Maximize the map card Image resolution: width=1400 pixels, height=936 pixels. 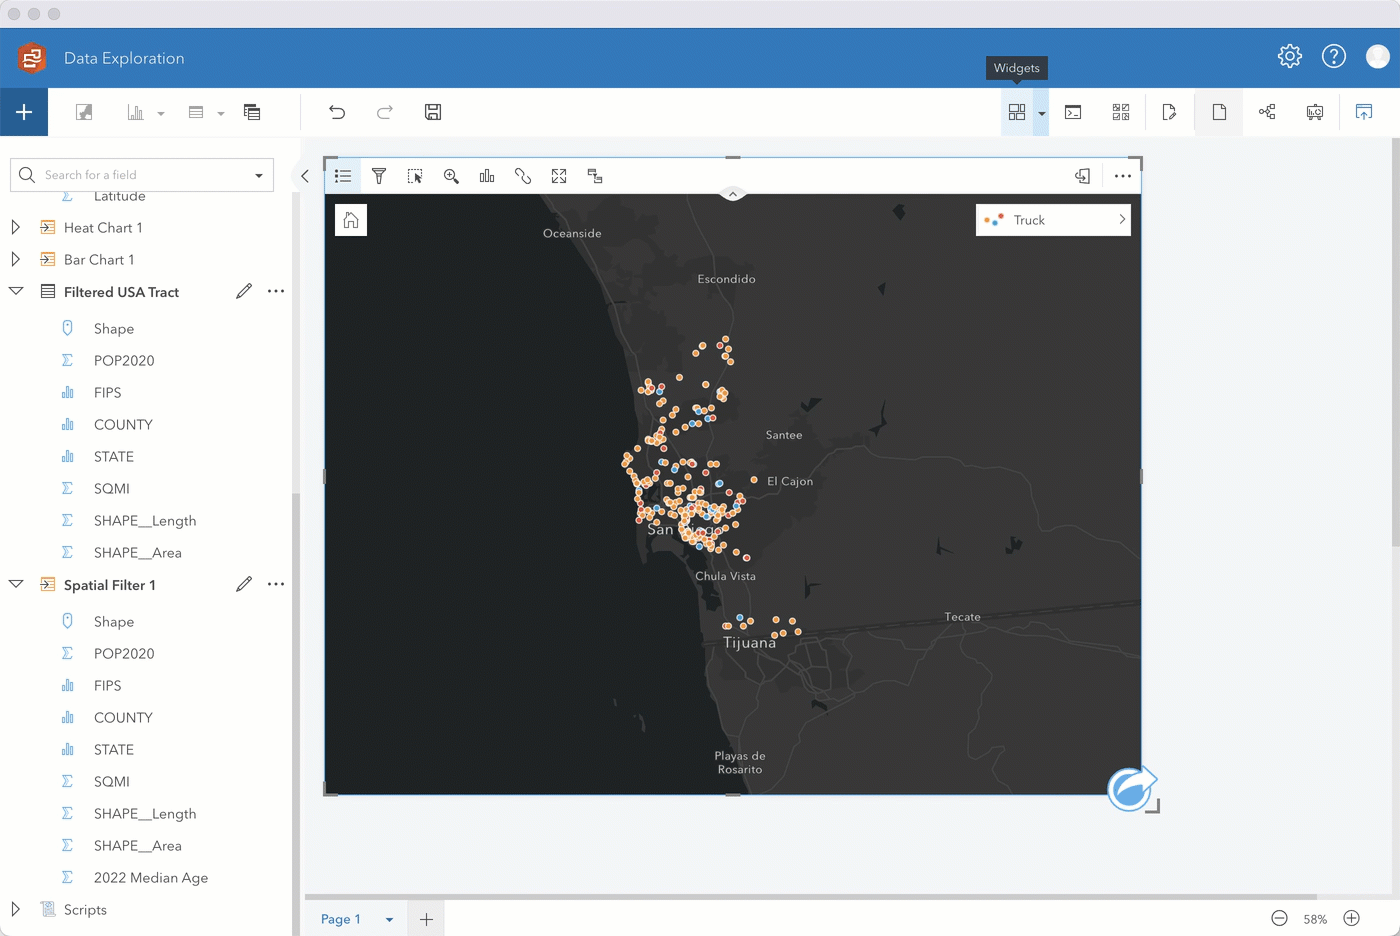(x=559, y=176)
